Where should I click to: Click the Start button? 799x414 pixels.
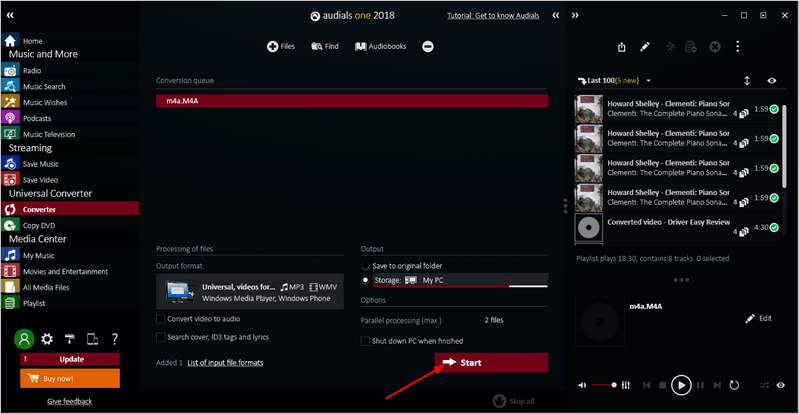[491, 363]
